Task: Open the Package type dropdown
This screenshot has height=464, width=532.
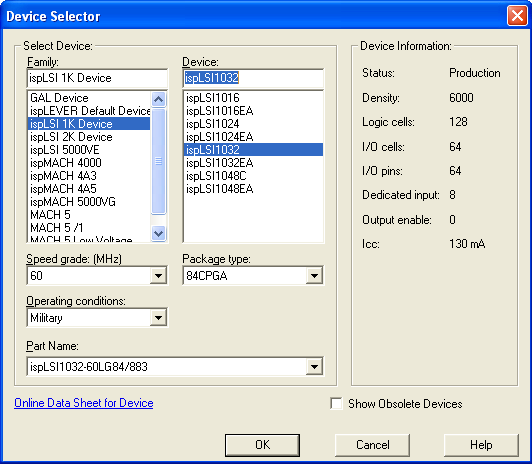Action: (314, 275)
